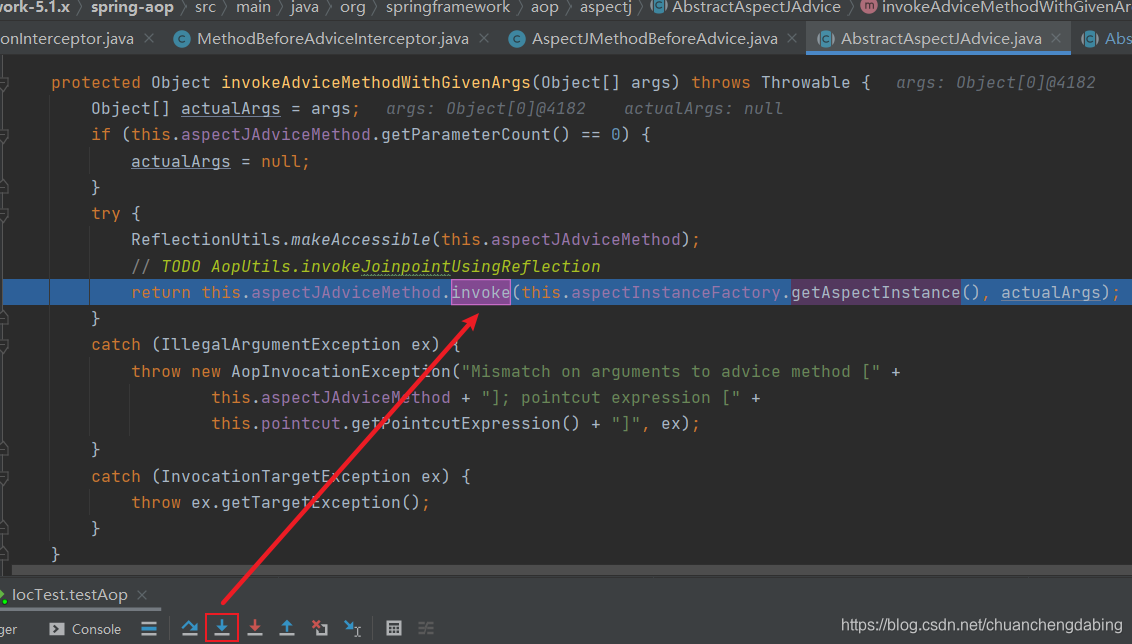Click the method name invokeAdviceMethodWithGivenArgs in signature
Image resolution: width=1132 pixels, height=644 pixels.
coord(376,83)
